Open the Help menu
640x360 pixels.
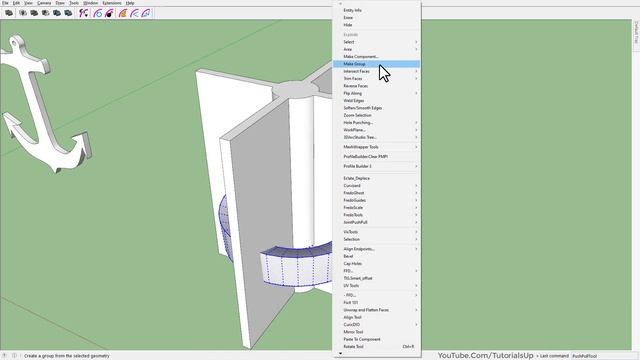click(x=130, y=3)
